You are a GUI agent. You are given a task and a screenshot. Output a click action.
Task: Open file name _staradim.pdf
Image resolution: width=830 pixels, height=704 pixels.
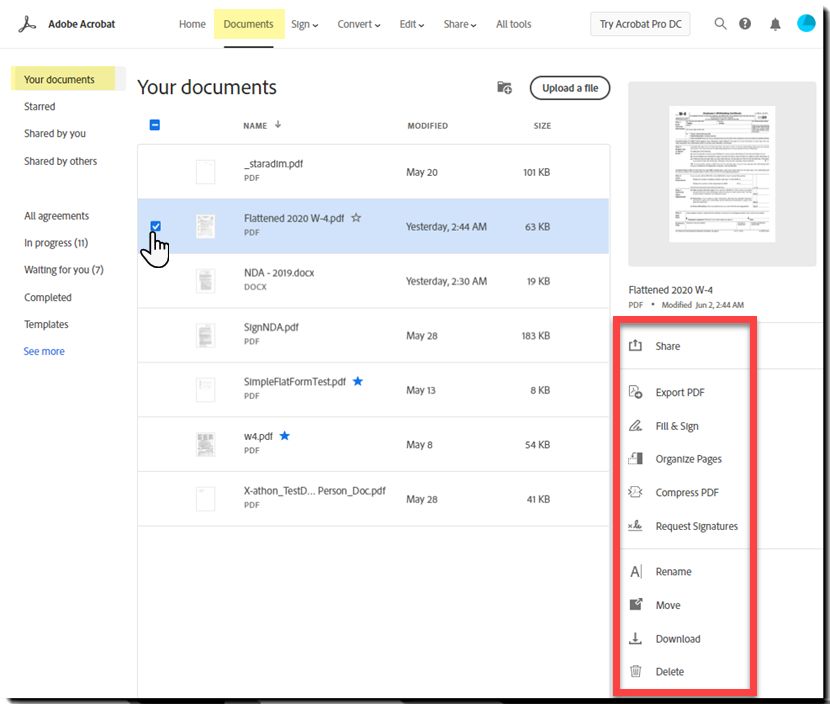pos(273,164)
